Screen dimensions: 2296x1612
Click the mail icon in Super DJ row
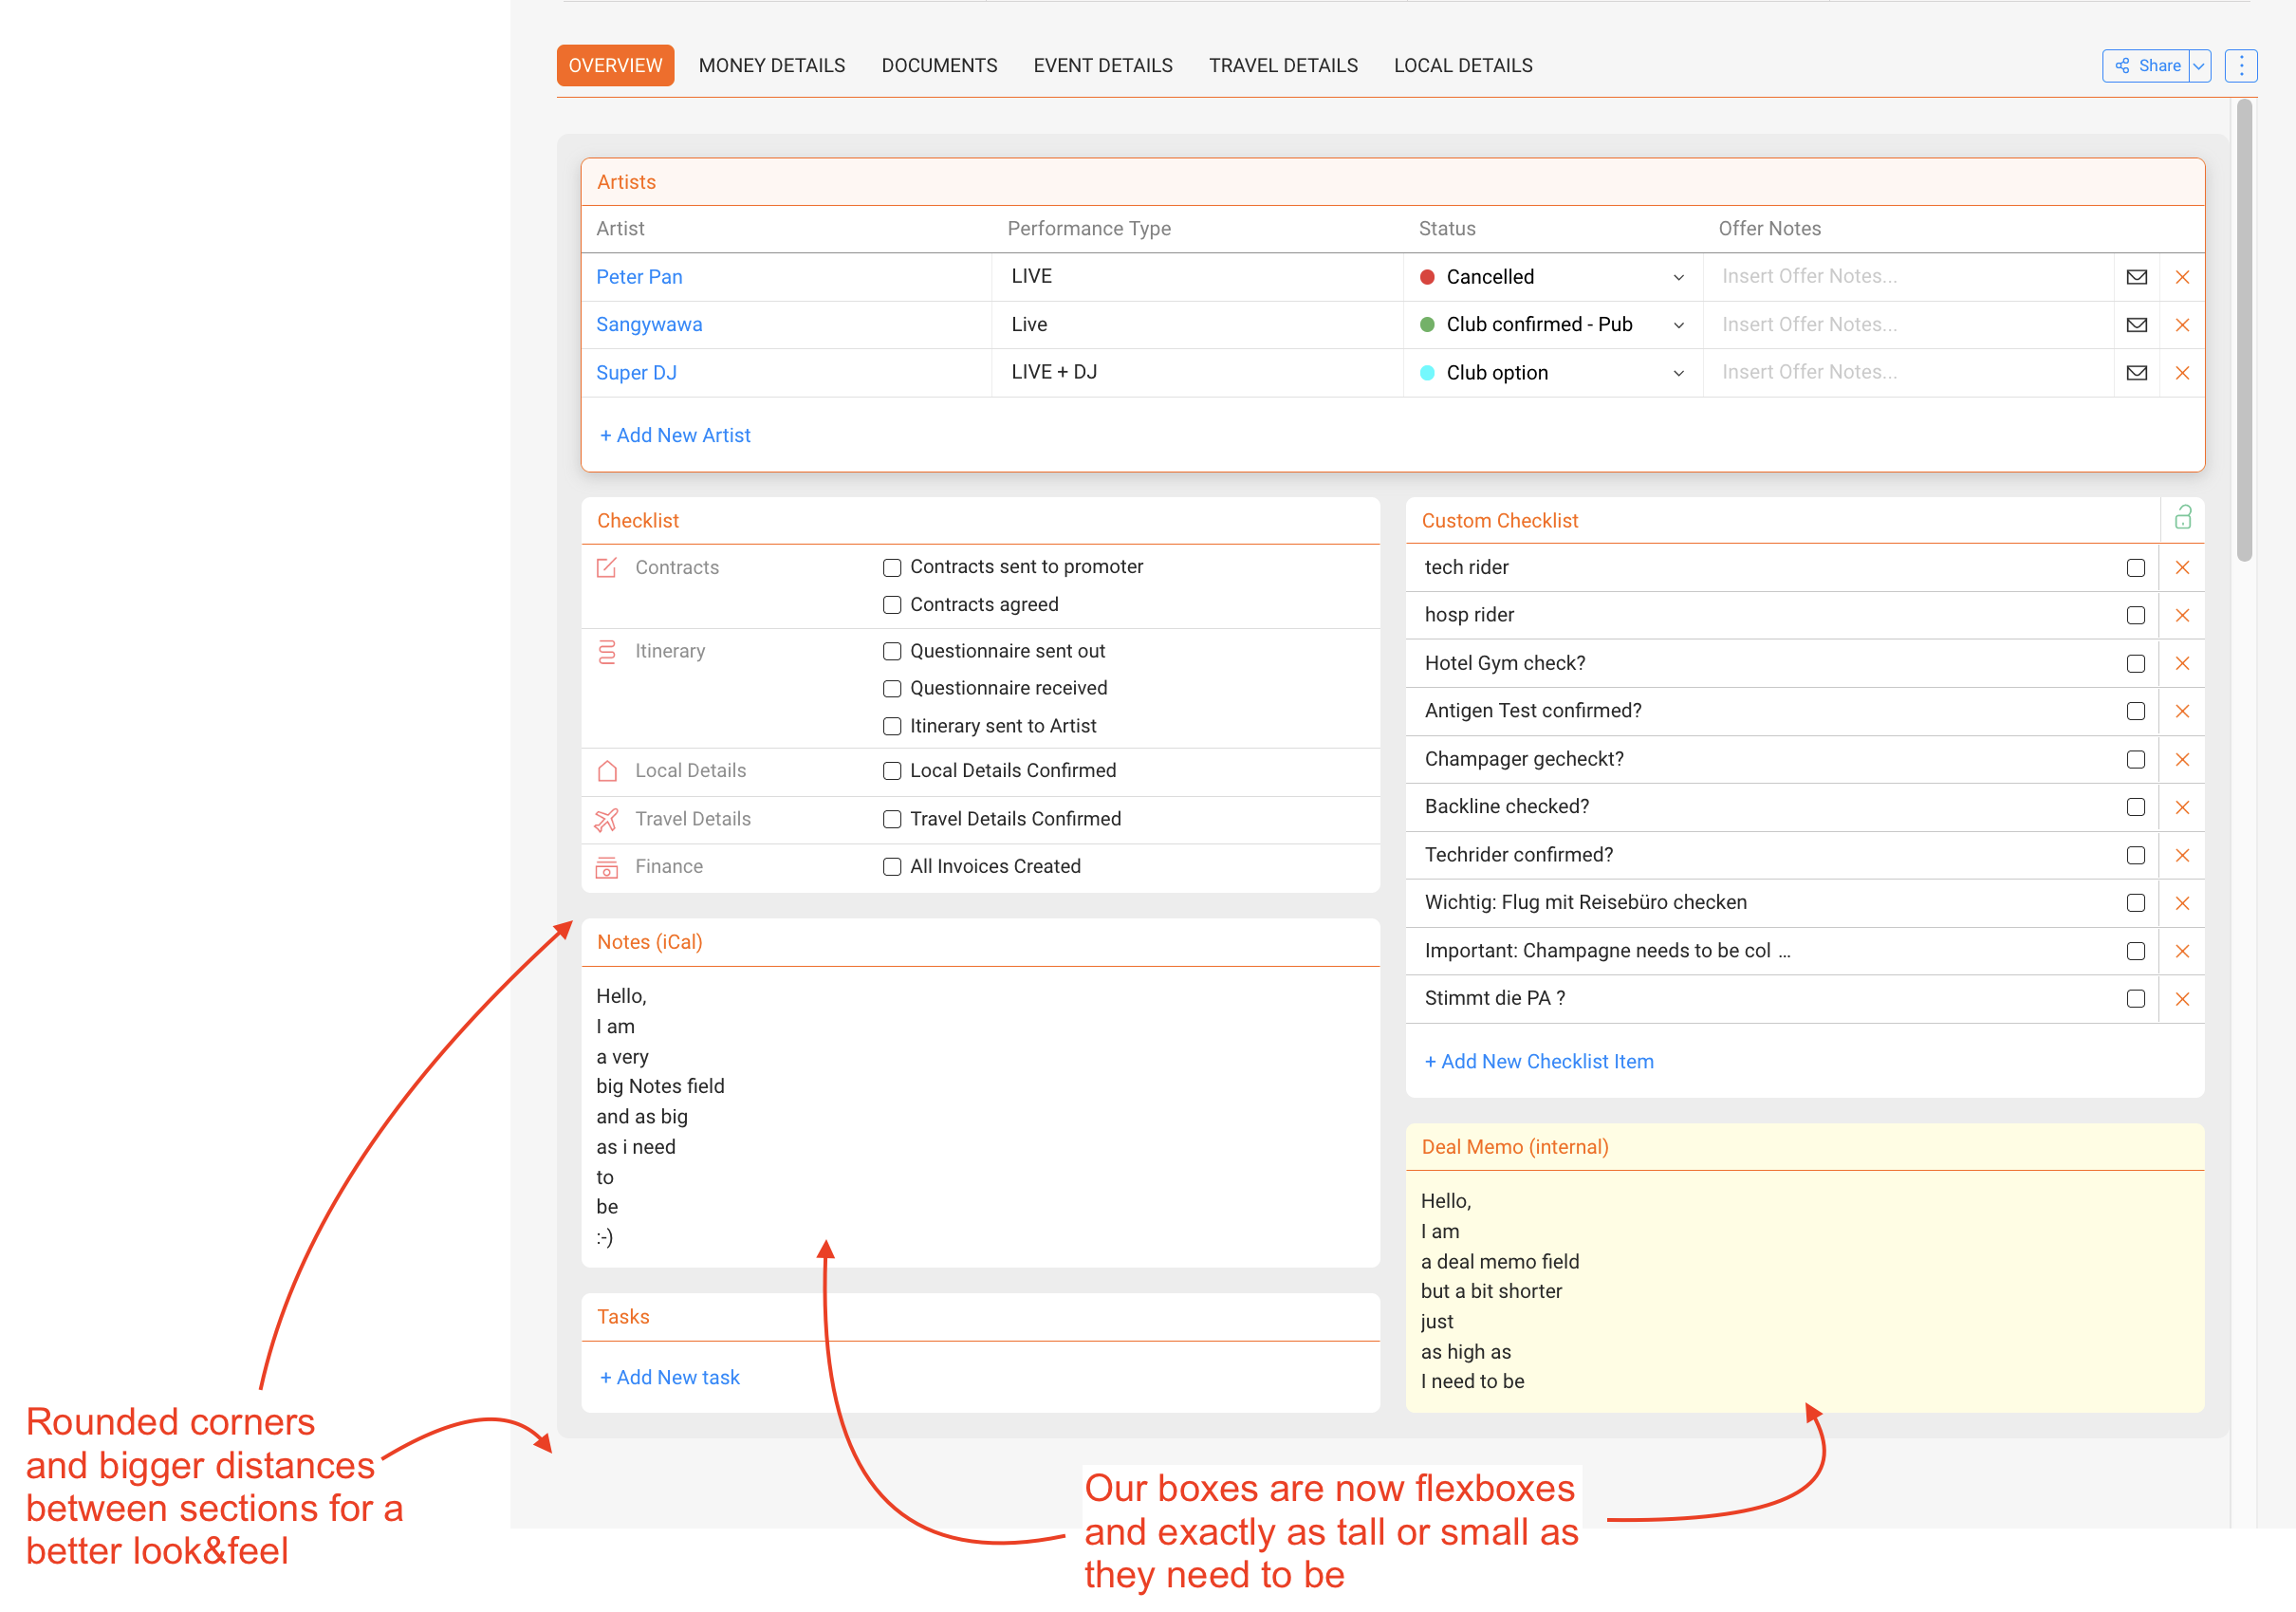2136,373
